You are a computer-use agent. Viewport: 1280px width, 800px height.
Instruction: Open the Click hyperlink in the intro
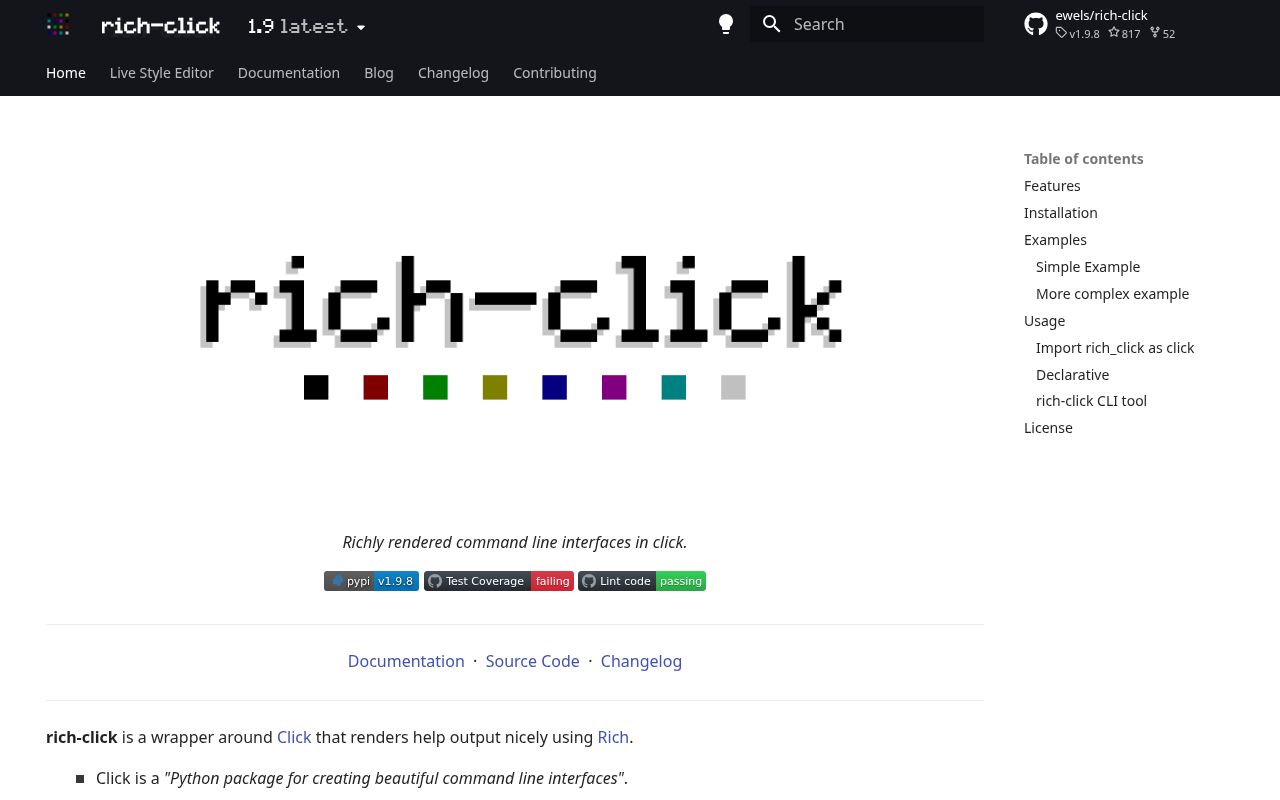click(294, 737)
